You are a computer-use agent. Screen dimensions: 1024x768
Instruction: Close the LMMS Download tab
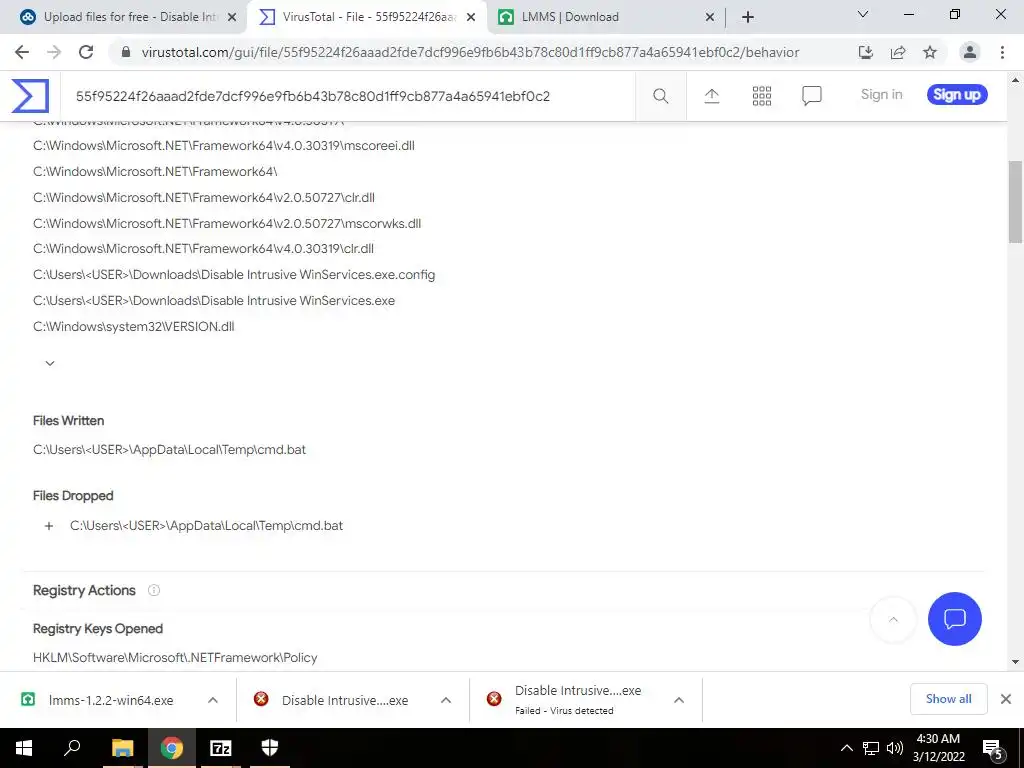pyautogui.click(x=710, y=18)
